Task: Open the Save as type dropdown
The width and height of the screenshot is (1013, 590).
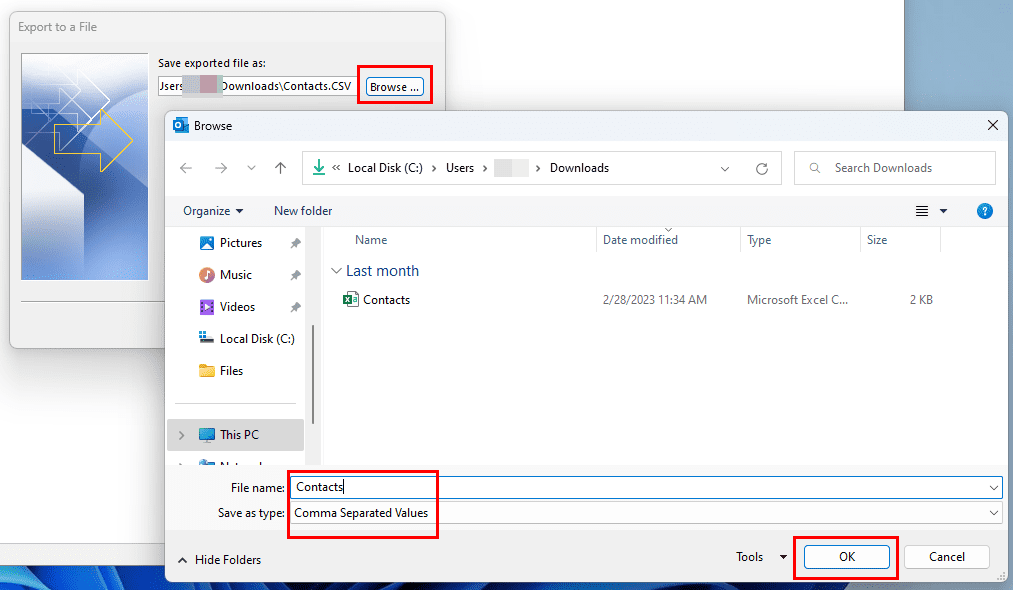Action: pos(993,513)
